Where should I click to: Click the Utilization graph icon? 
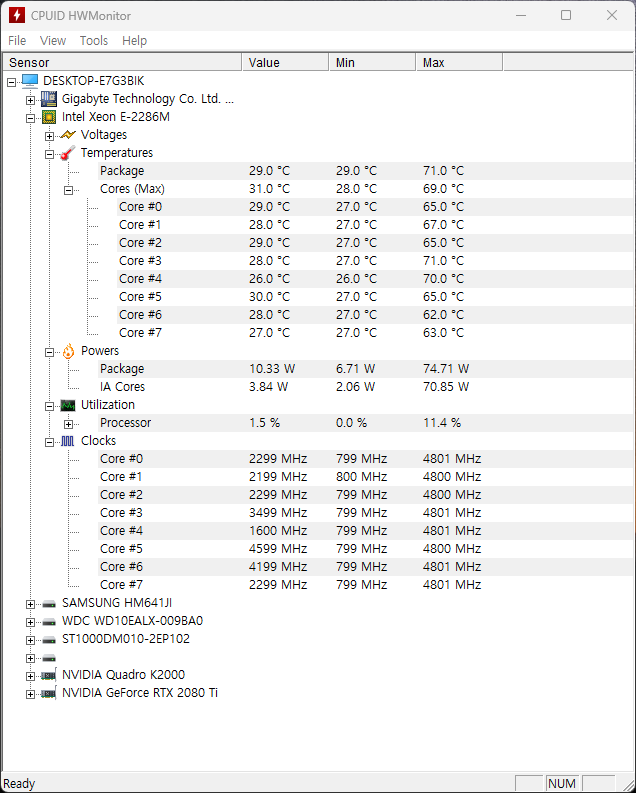(x=68, y=405)
